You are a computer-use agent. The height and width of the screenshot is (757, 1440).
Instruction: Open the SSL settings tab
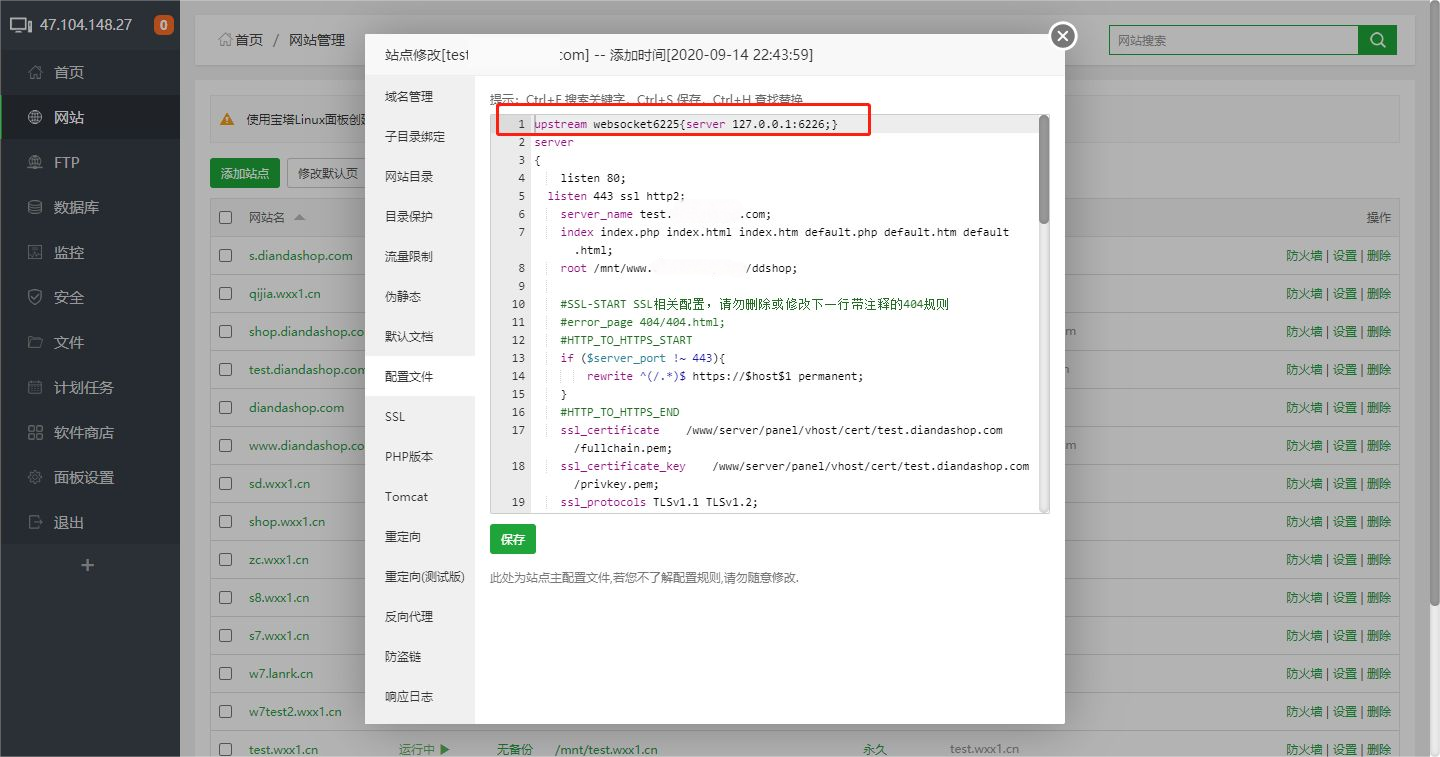395,416
